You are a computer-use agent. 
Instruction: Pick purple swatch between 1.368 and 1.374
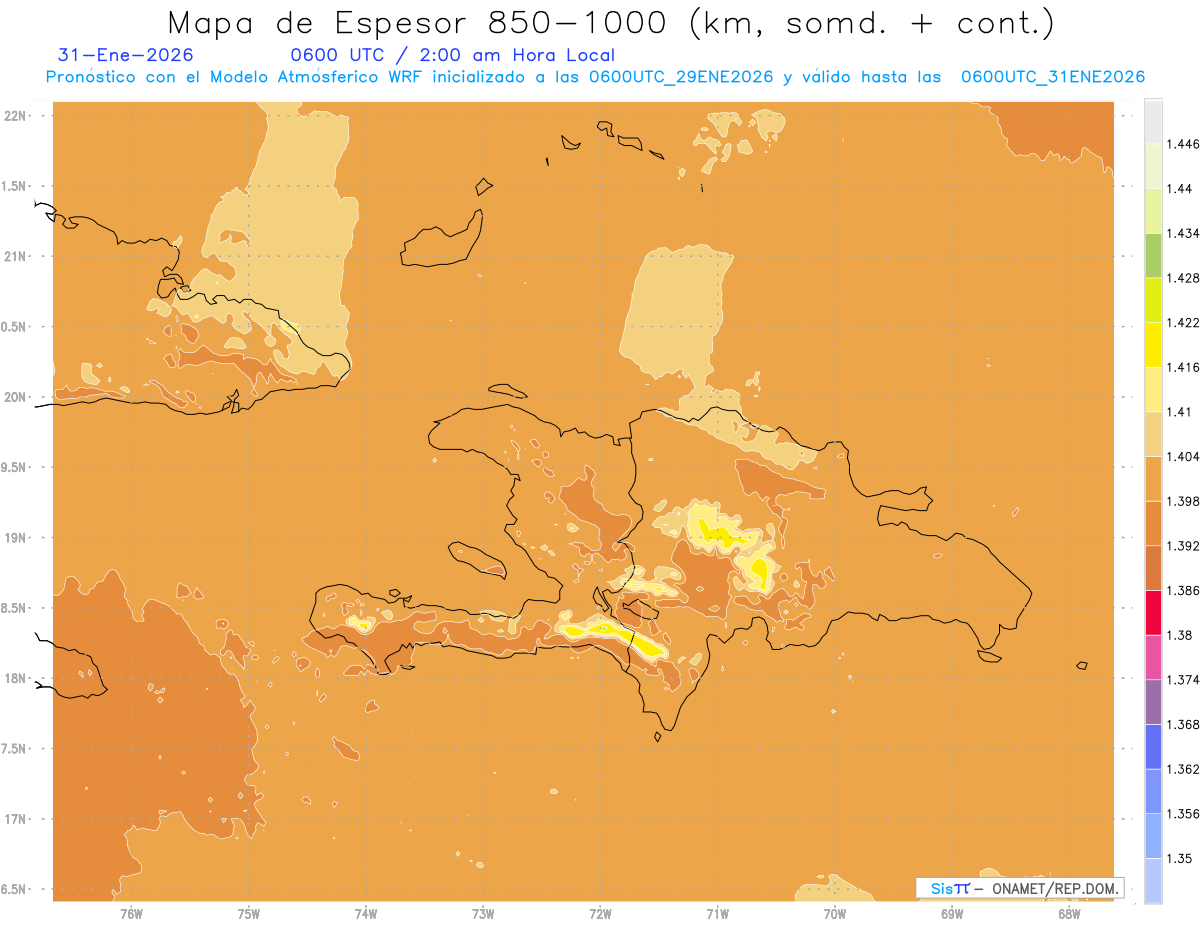pos(1153,702)
